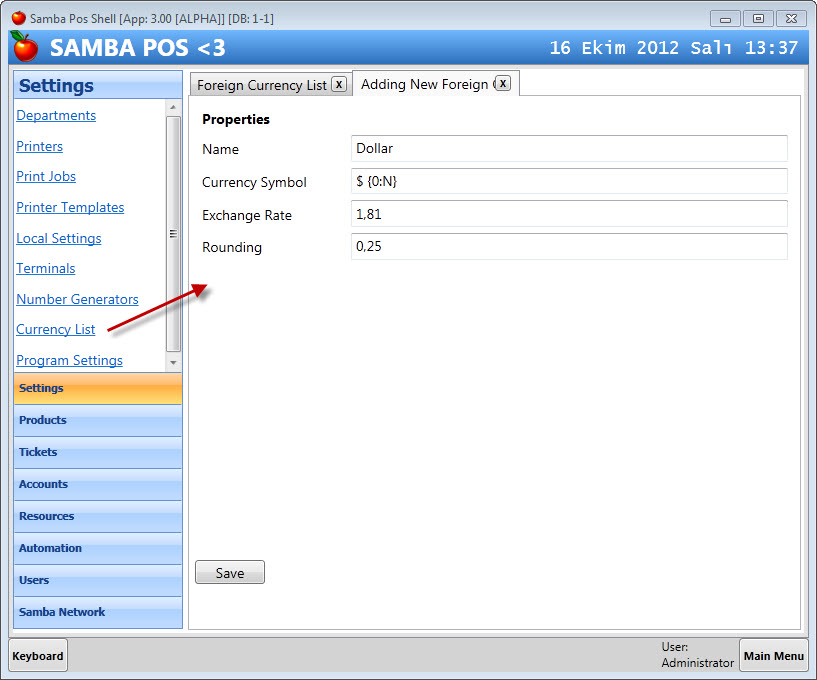Click the Rounding value field
The image size is (817, 680).
click(568, 247)
